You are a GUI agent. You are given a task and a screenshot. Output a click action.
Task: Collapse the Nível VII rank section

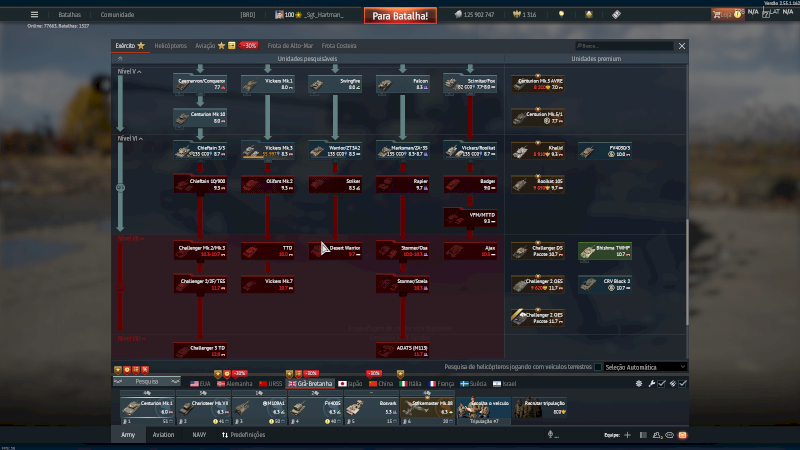tap(131, 238)
